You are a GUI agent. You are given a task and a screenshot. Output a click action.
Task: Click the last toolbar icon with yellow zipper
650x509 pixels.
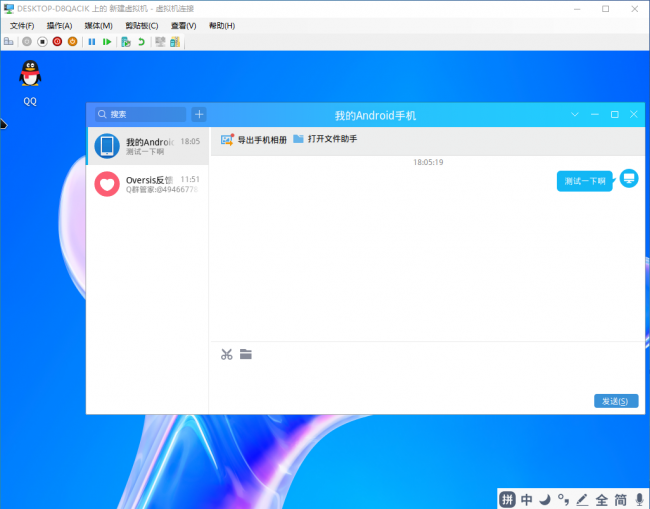(x=175, y=41)
